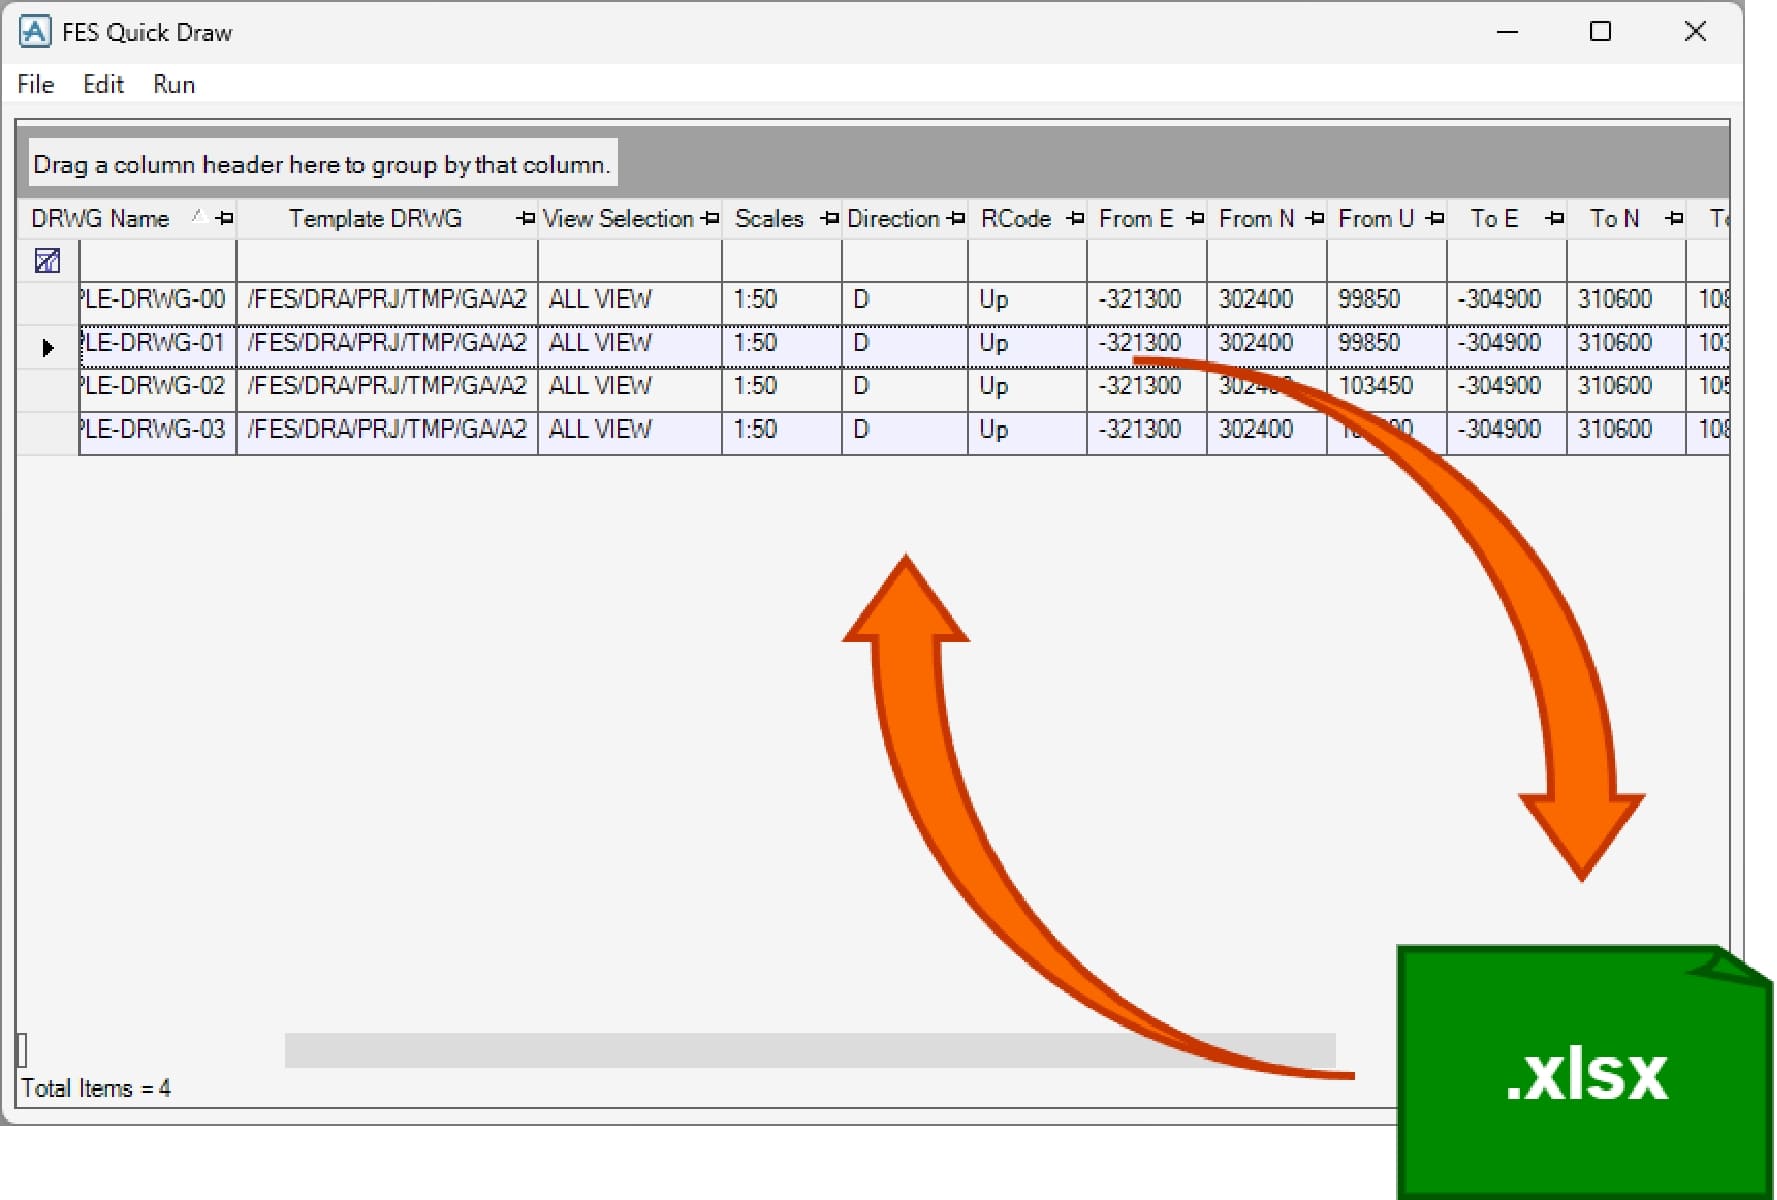Screen dimensions: 1777x1200
Task: Sort by the Direction column header
Action: [892, 219]
